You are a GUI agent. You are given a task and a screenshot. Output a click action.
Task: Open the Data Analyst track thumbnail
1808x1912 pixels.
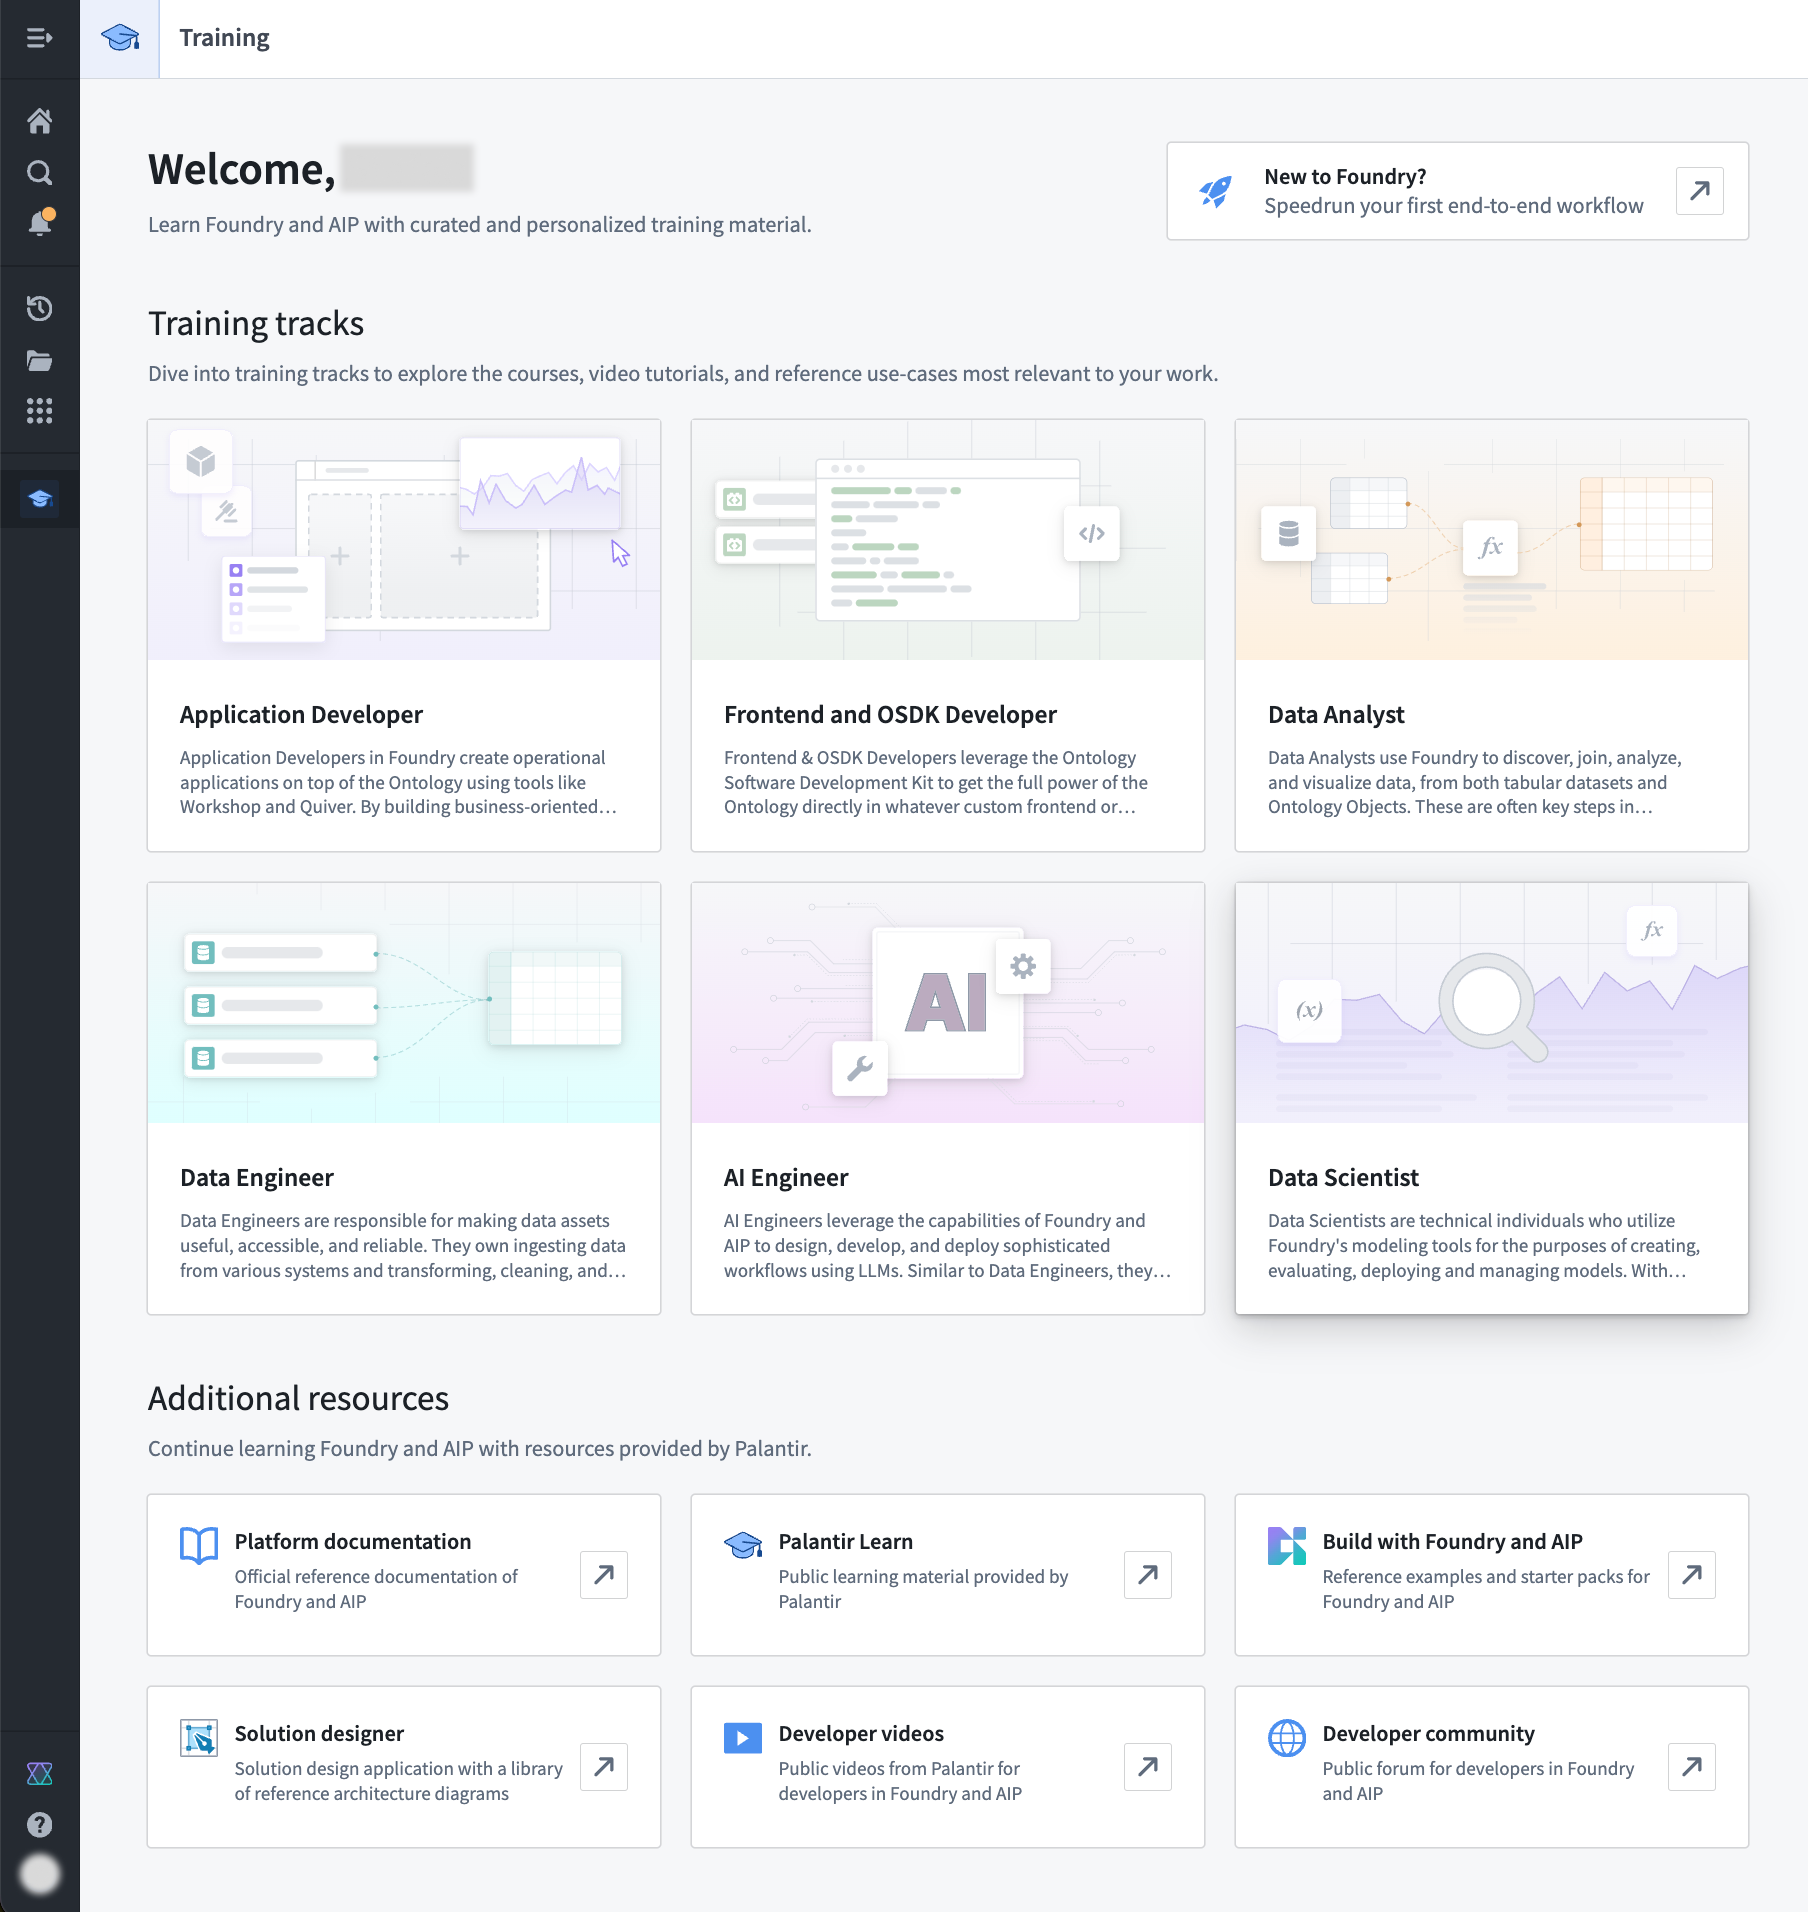(1492, 540)
